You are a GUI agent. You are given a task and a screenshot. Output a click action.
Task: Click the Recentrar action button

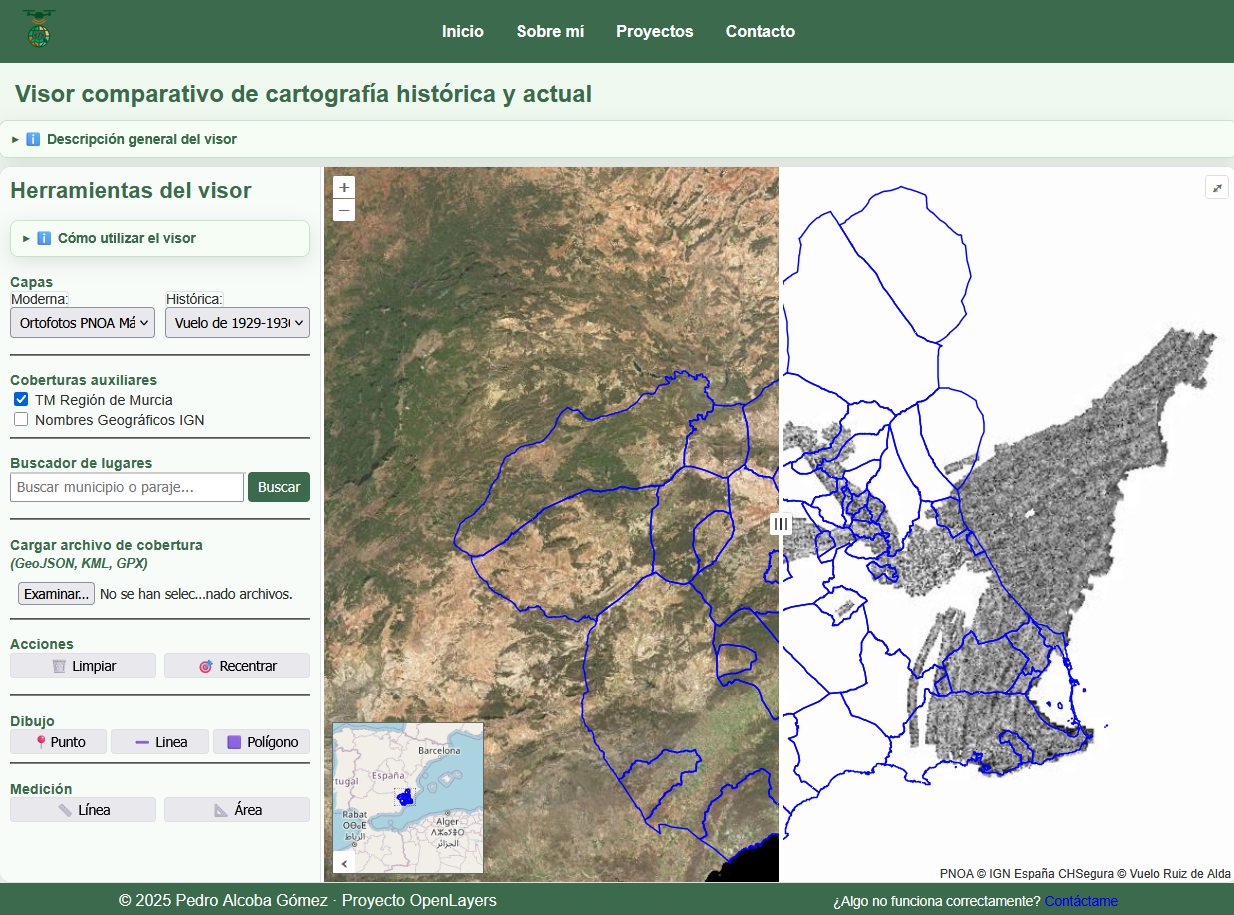tap(237, 666)
